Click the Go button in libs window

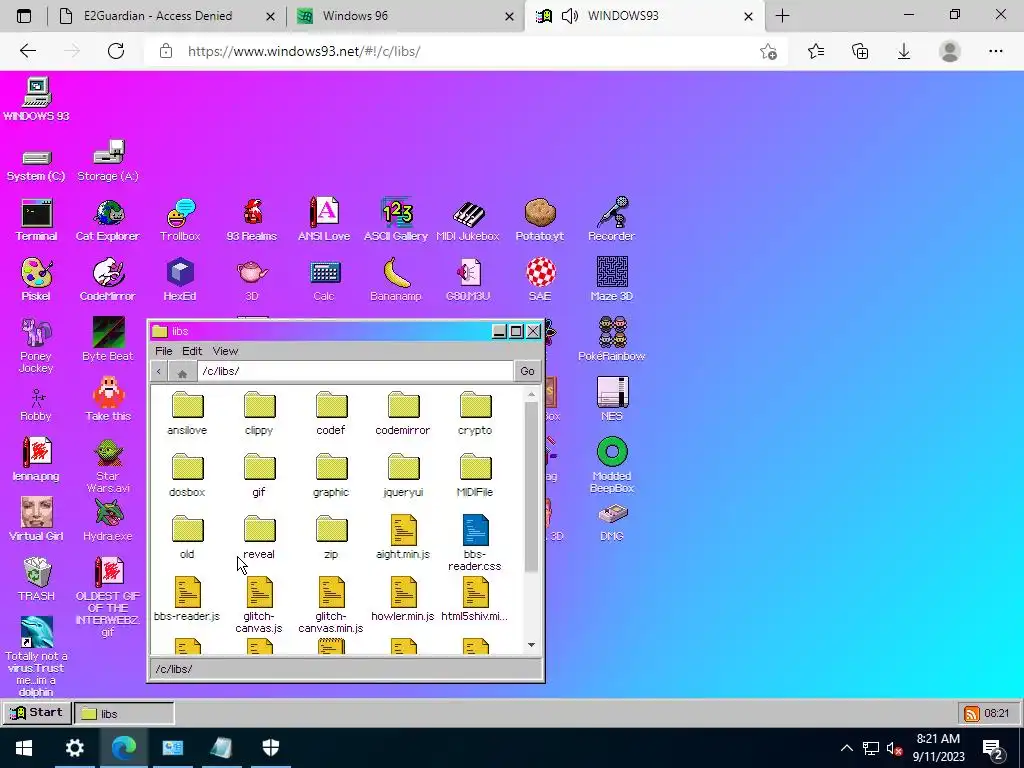(x=527, y=371)
